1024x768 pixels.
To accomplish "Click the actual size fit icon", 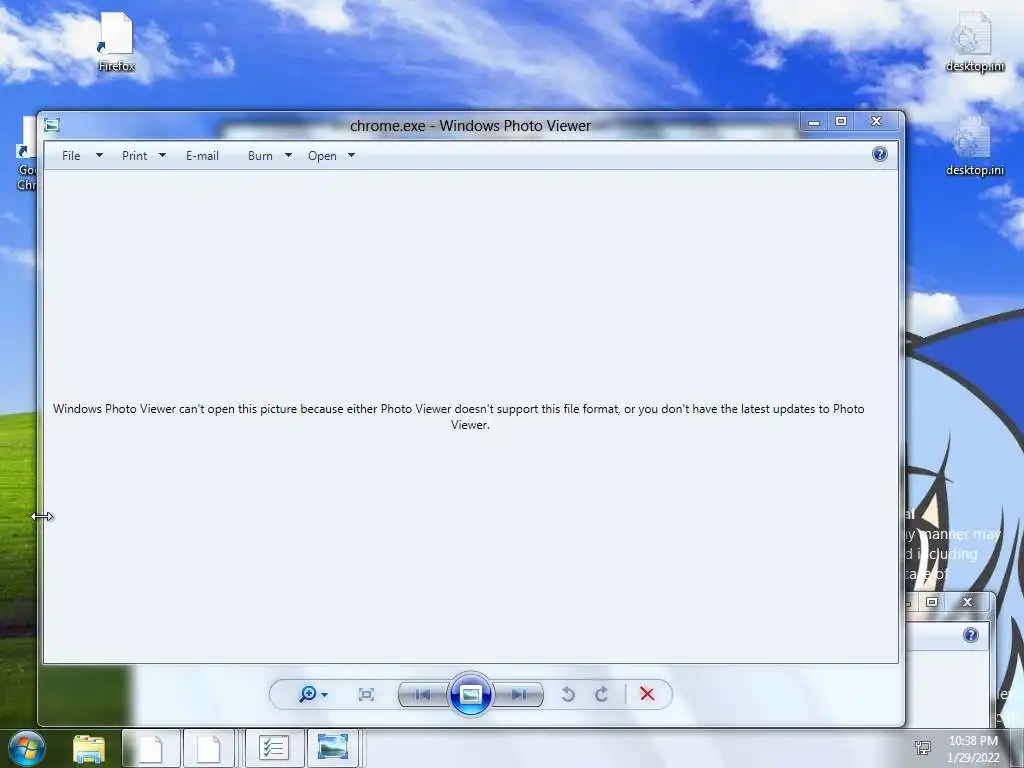I will click(366, 694).
